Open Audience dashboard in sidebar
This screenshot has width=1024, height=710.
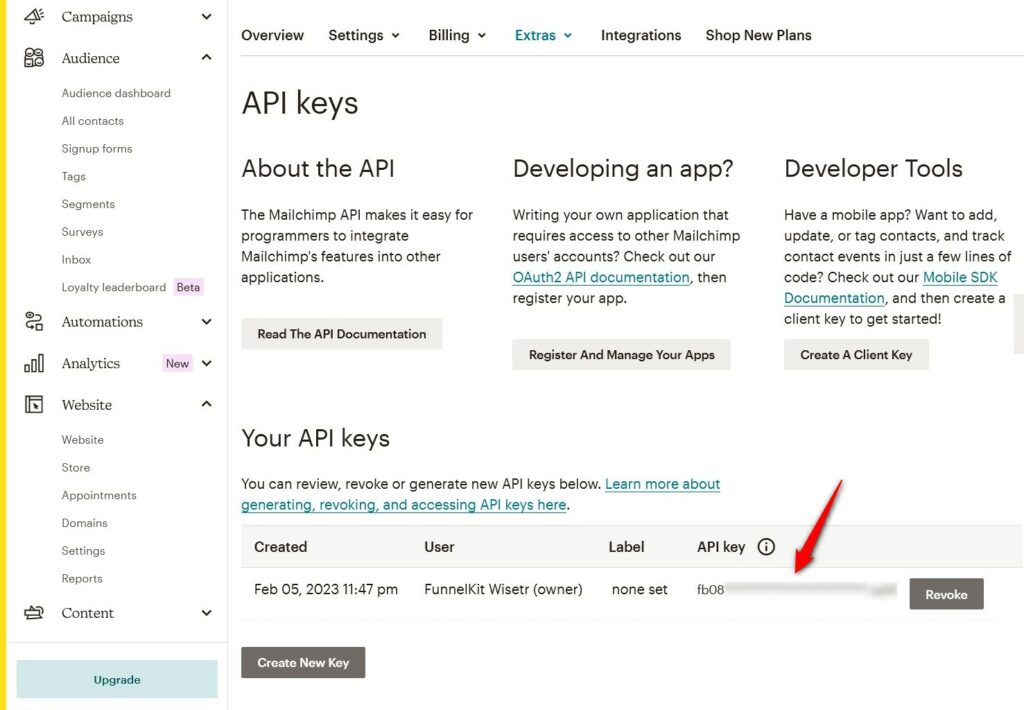[x=116, y=93]
